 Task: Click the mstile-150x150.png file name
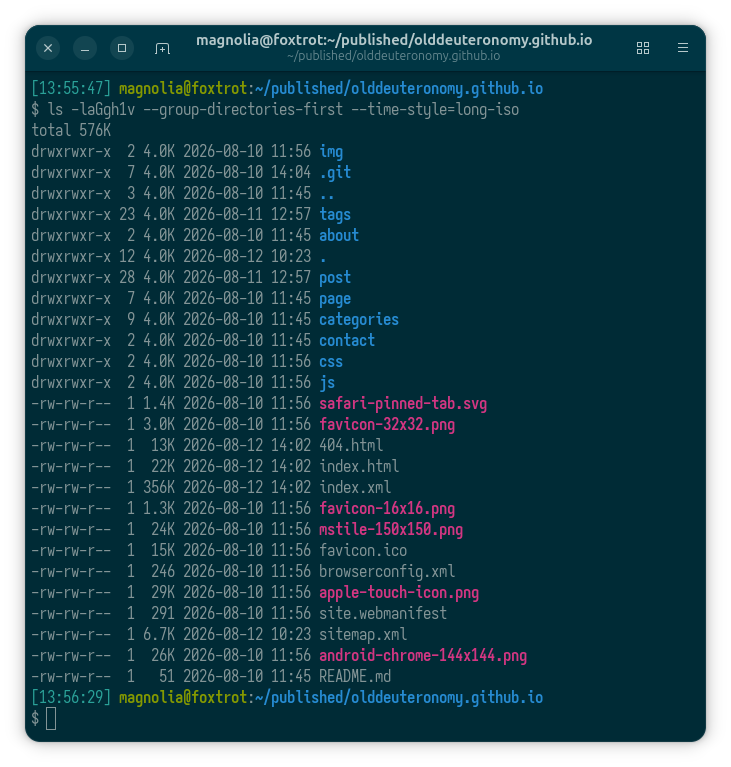click(391, 530)
